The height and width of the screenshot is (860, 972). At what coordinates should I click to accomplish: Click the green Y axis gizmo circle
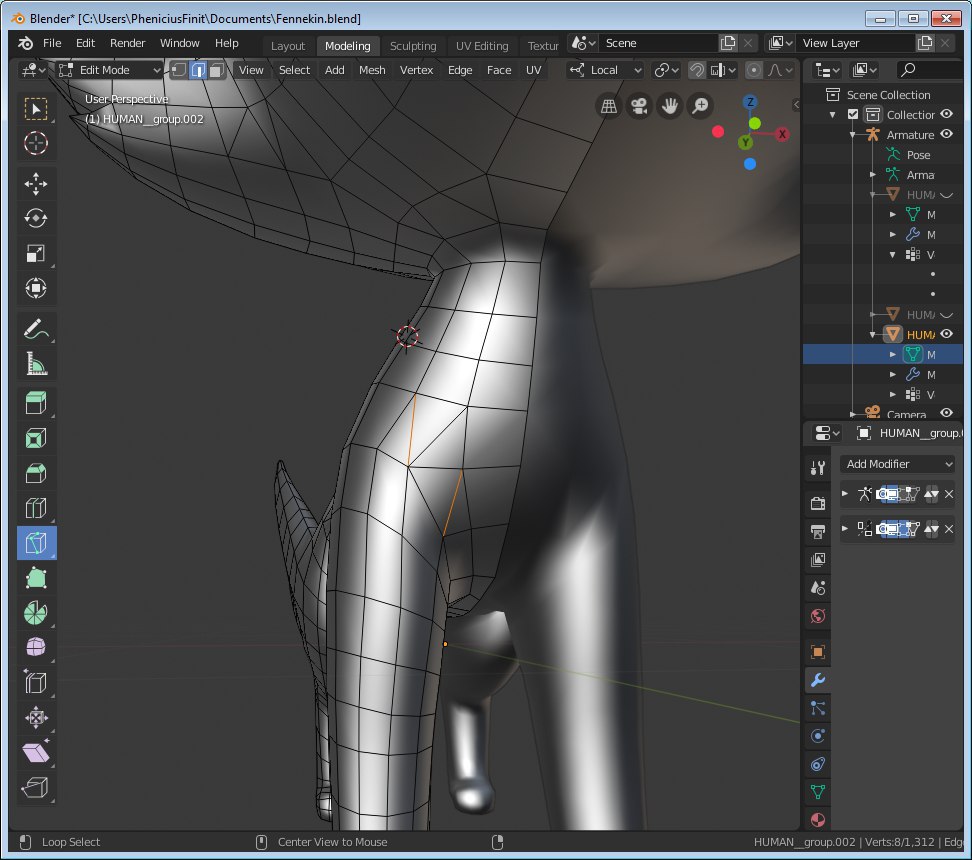coord(745,143)
